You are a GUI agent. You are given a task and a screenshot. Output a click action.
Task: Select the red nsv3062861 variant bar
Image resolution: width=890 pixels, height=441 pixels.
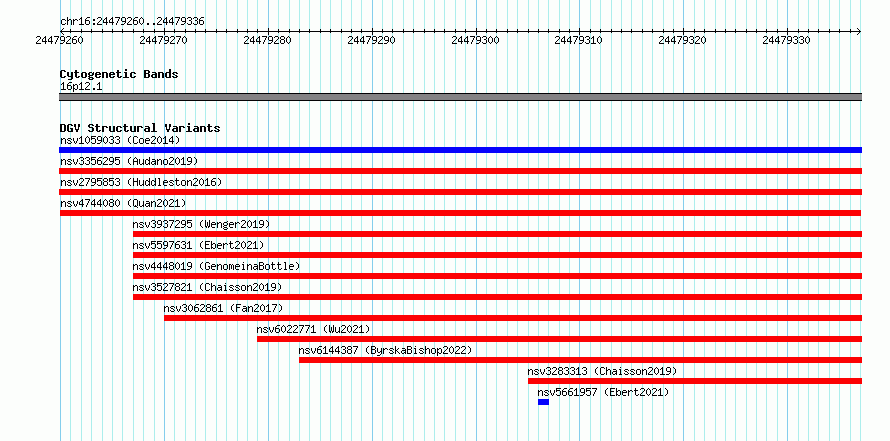(513, 318)
